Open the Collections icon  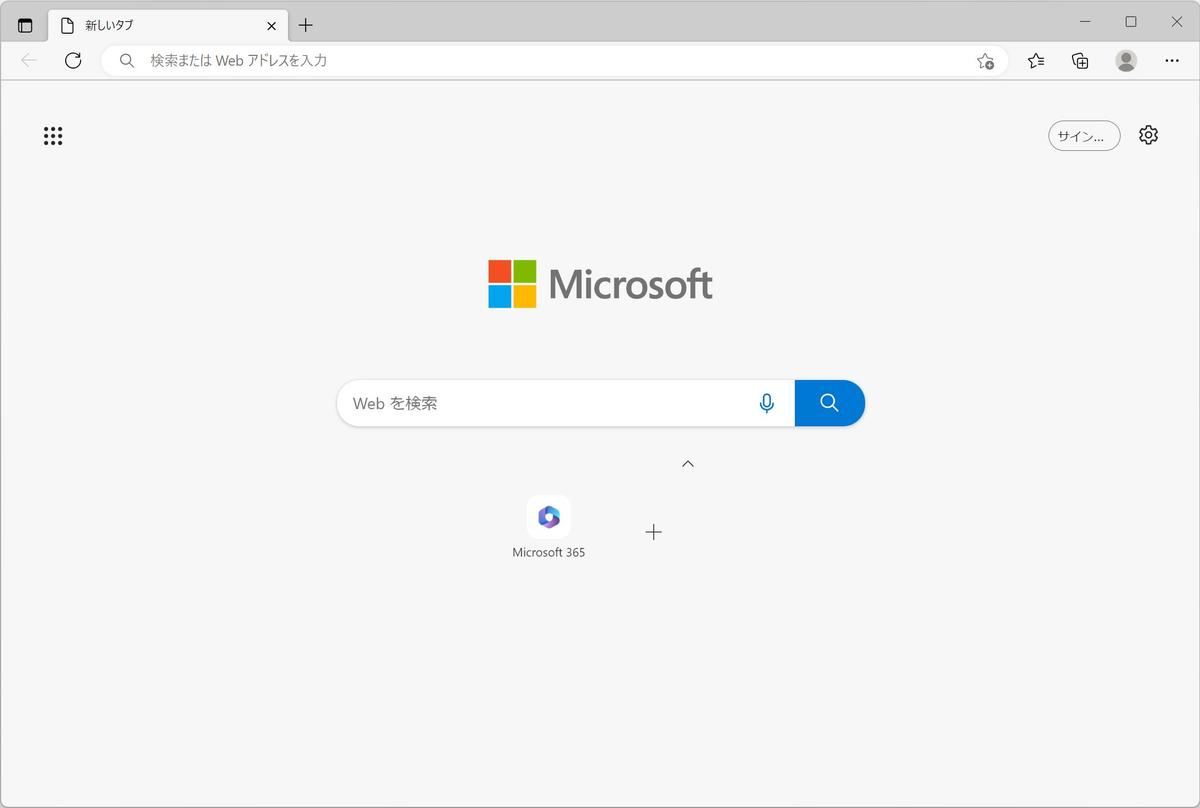click(x=1080, y=61)
